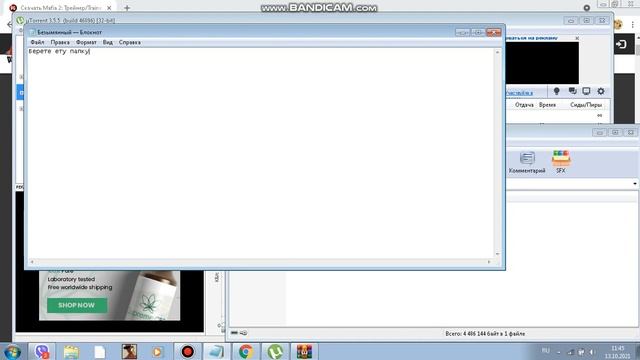Close the Mafia 2 trainer Chrome tab
This screenshot has width=640, height=360.
click(x=109, y=8)
